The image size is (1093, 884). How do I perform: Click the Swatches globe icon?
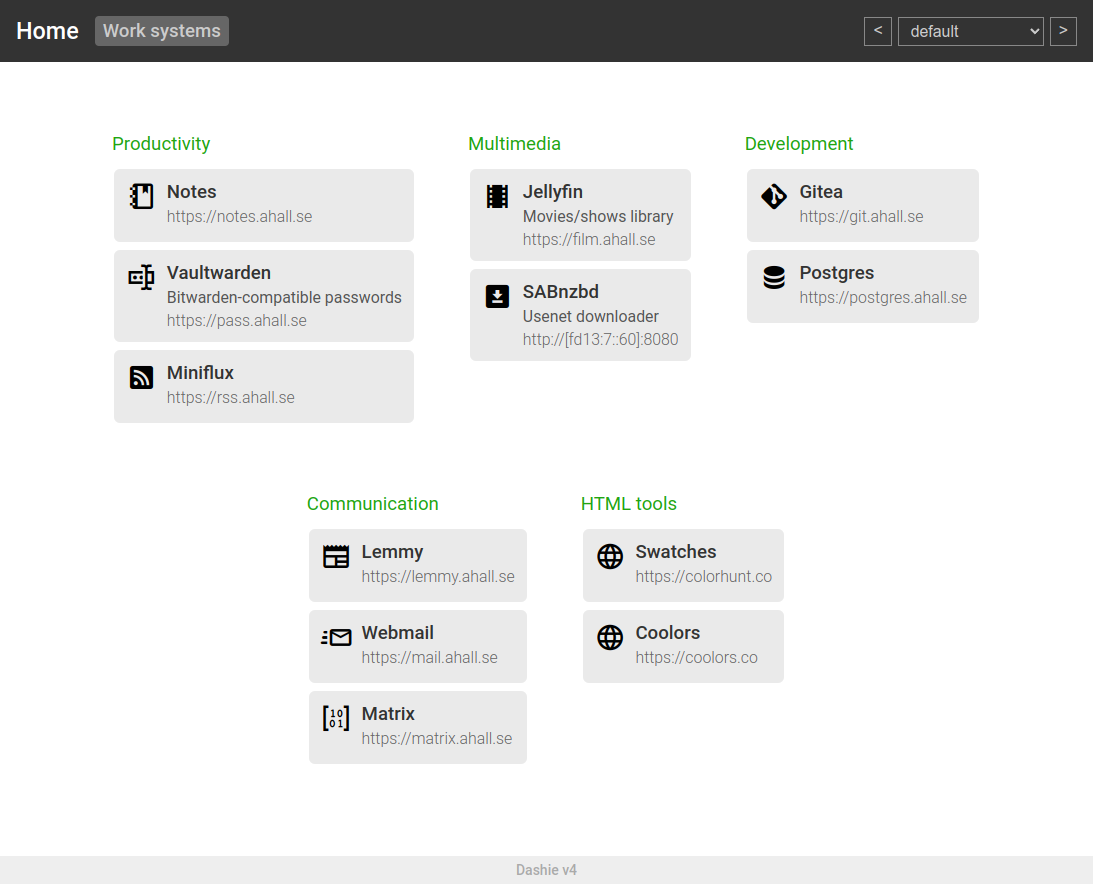coord(610,556)
